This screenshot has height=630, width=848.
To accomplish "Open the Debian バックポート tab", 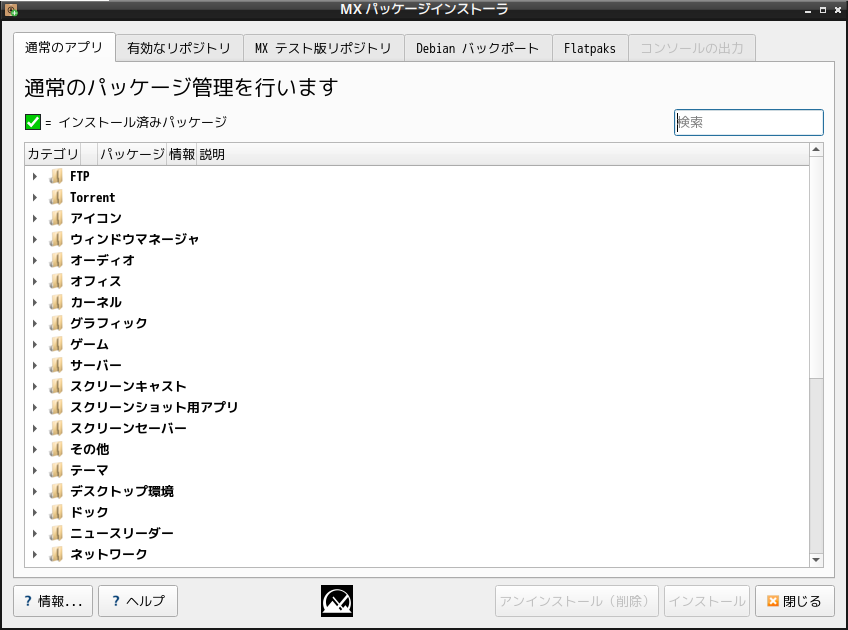I will [478, 47].
